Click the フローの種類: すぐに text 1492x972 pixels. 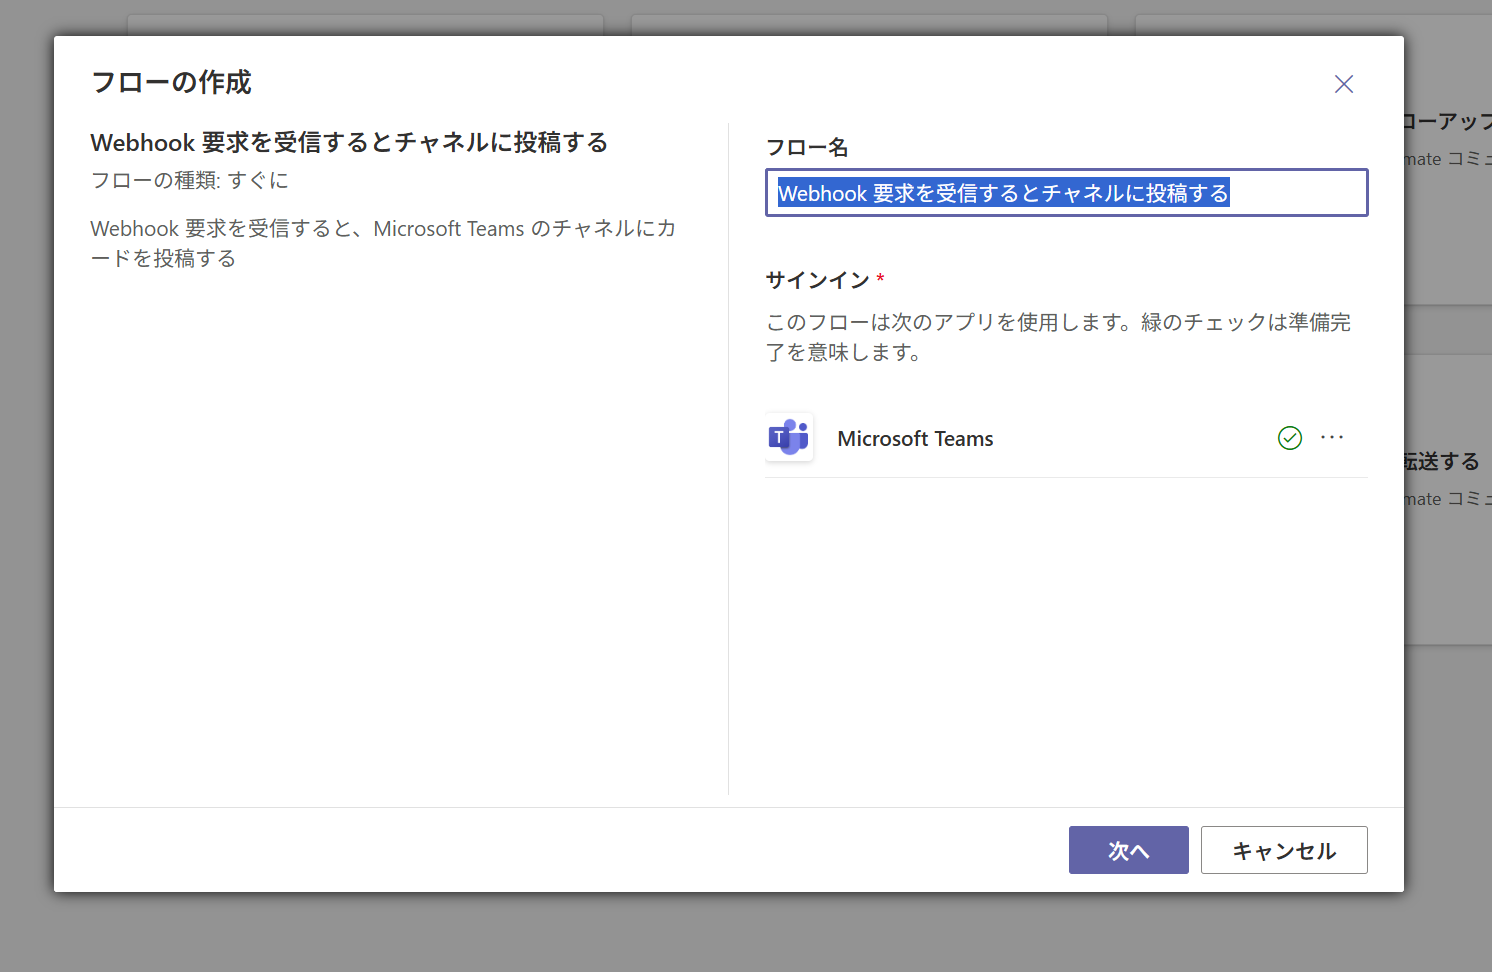(x=190, y=180)
